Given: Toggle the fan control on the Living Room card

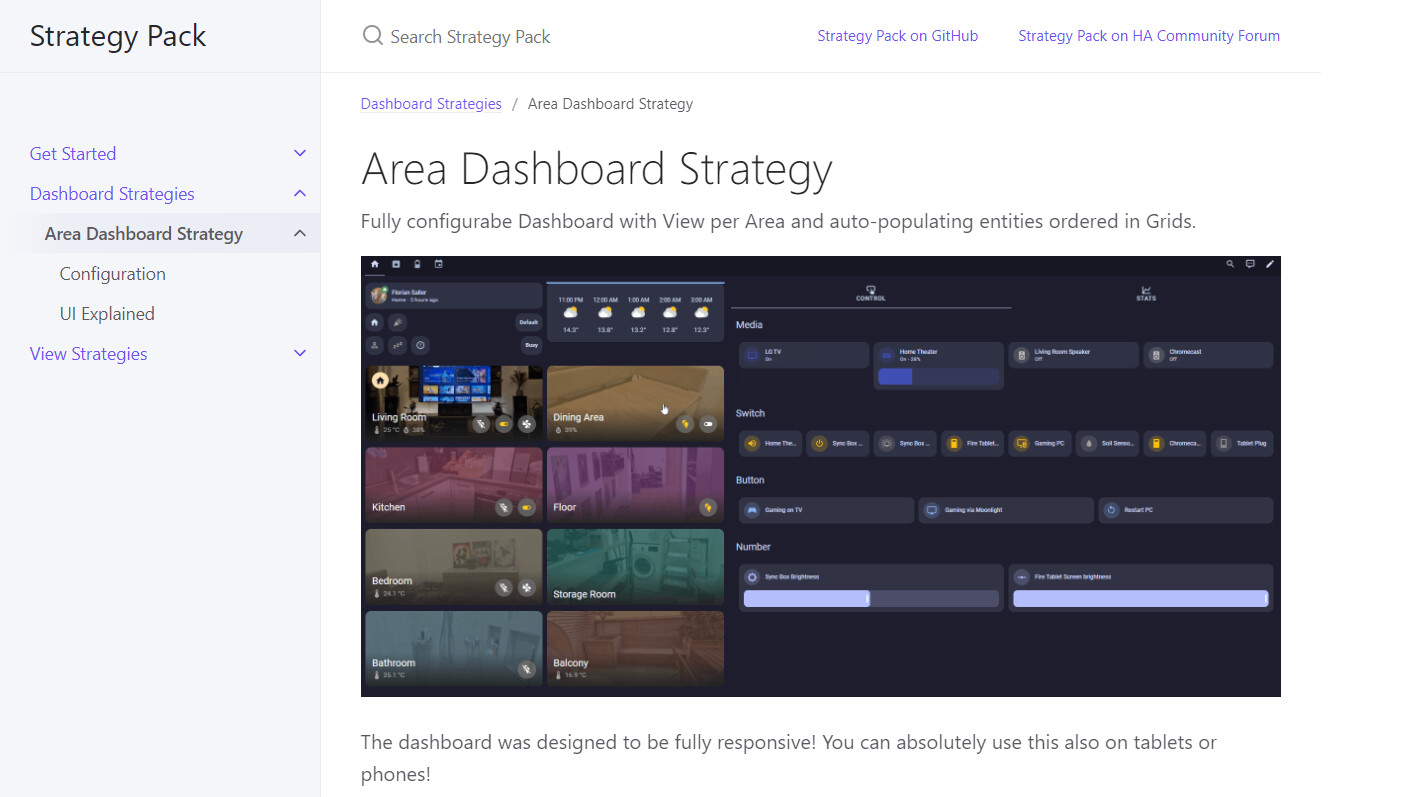Looking at the screenshot, I should (x=527, y=424).
